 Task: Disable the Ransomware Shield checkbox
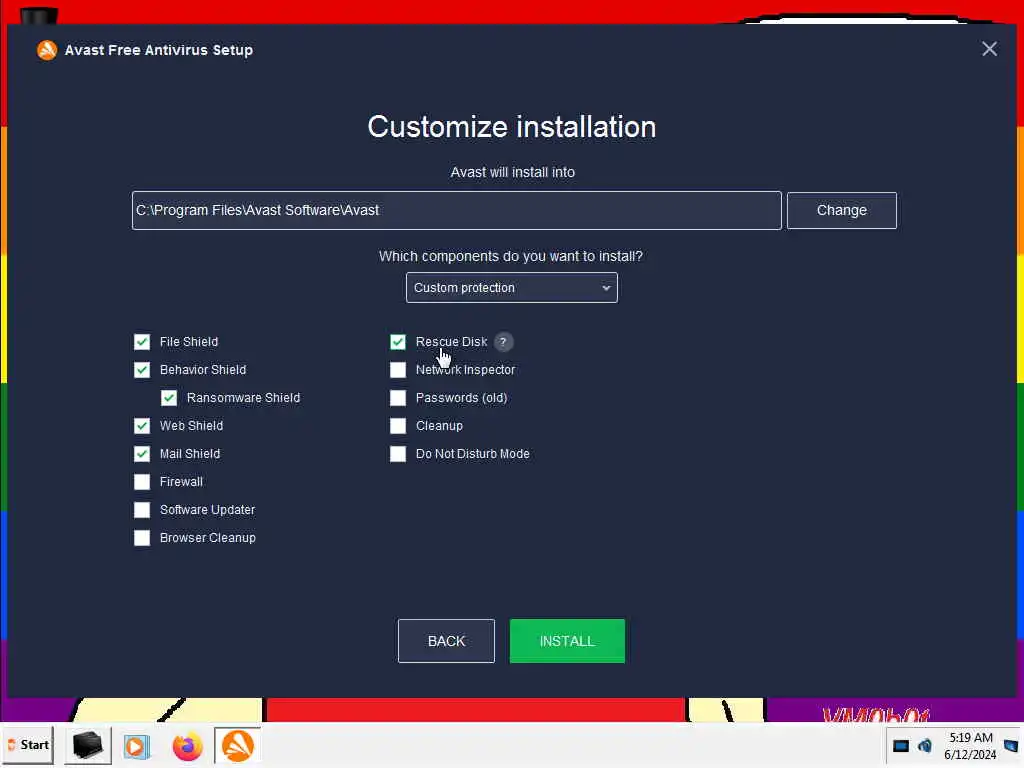(x=168, y=398)
